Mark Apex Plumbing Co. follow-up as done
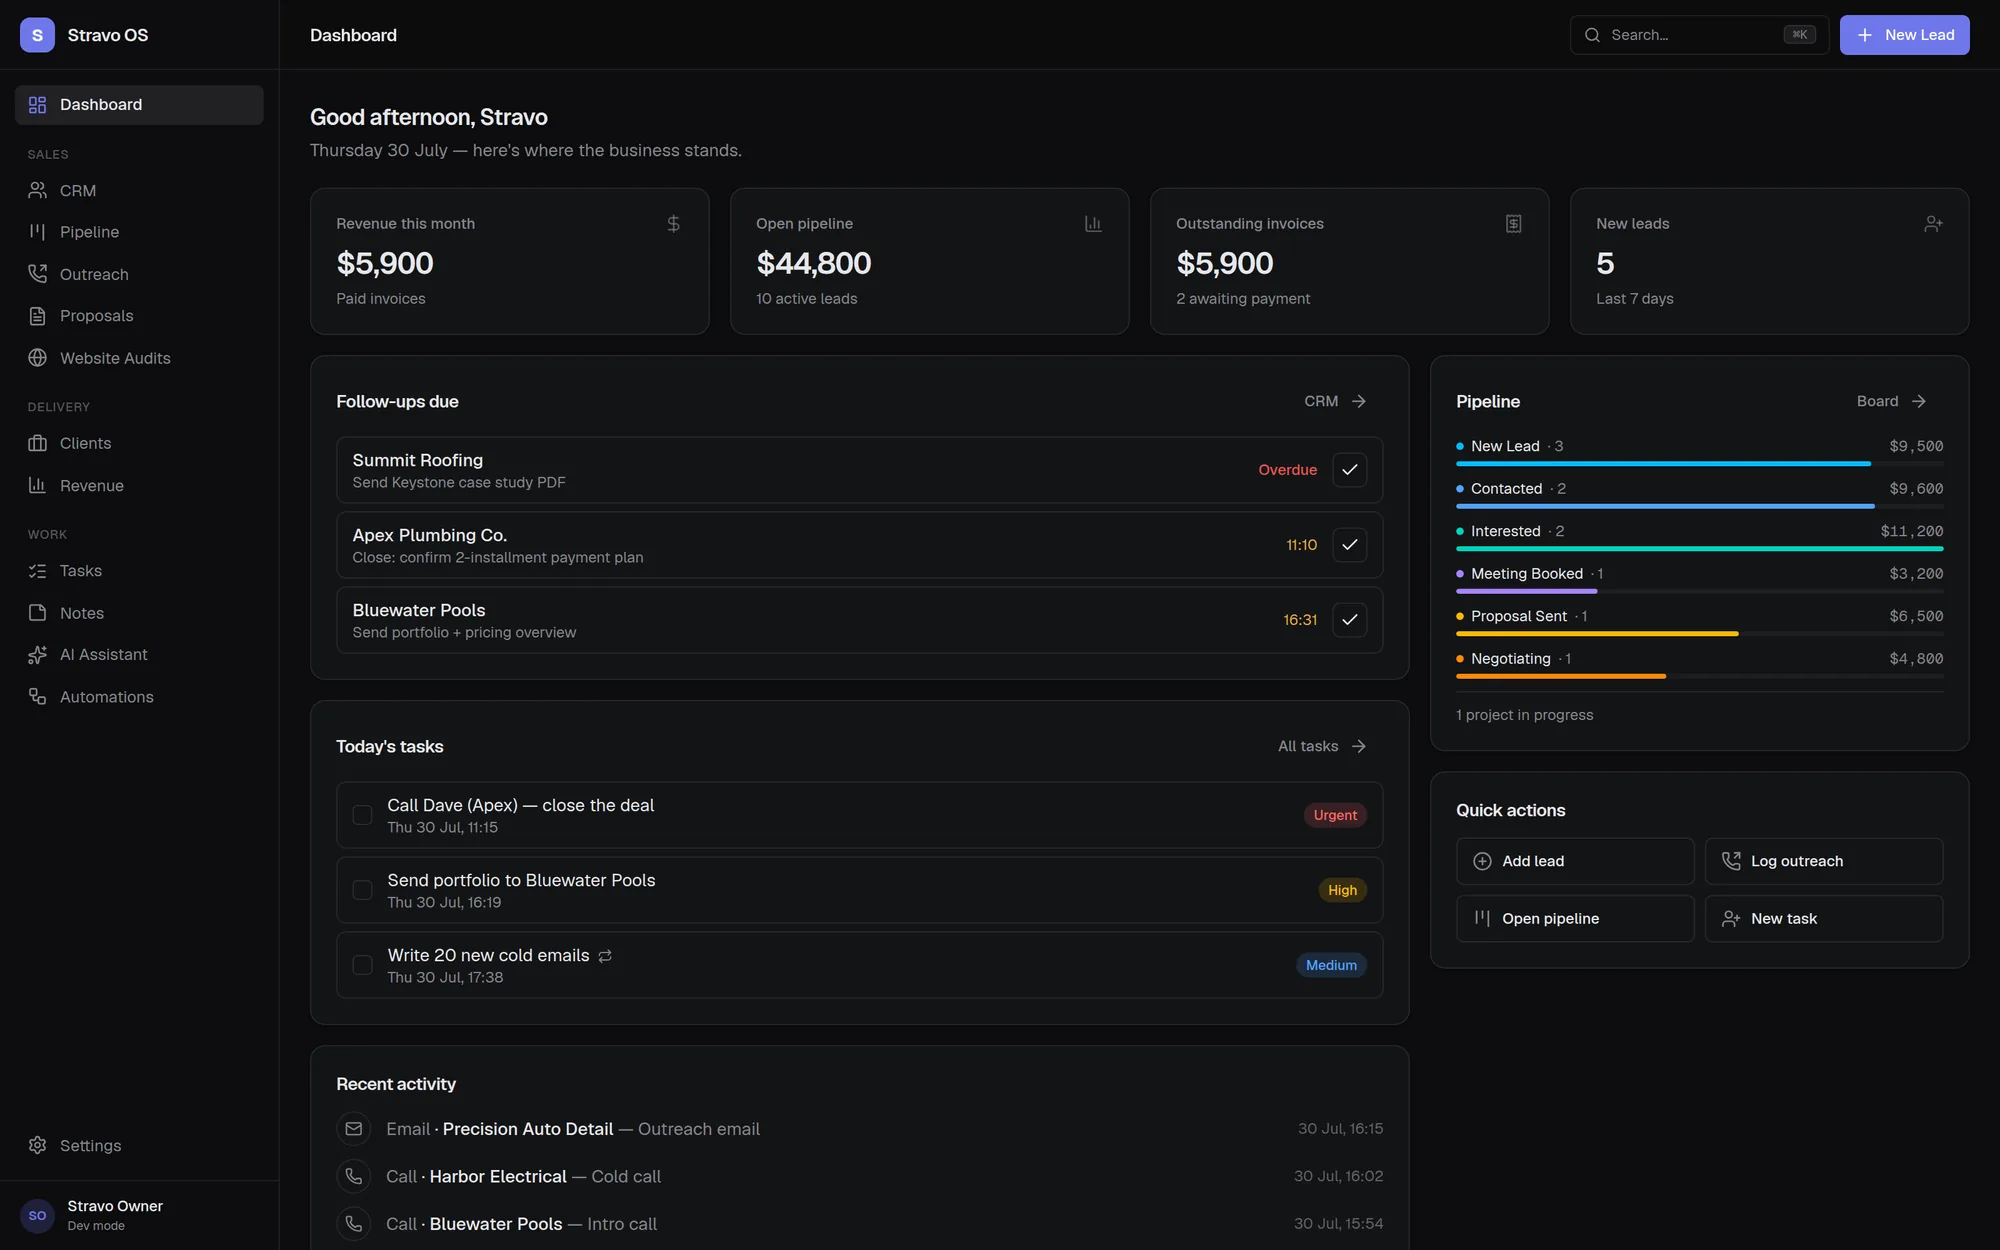The height and width of the screenshot is (1250, 2000). (1349, 545)
